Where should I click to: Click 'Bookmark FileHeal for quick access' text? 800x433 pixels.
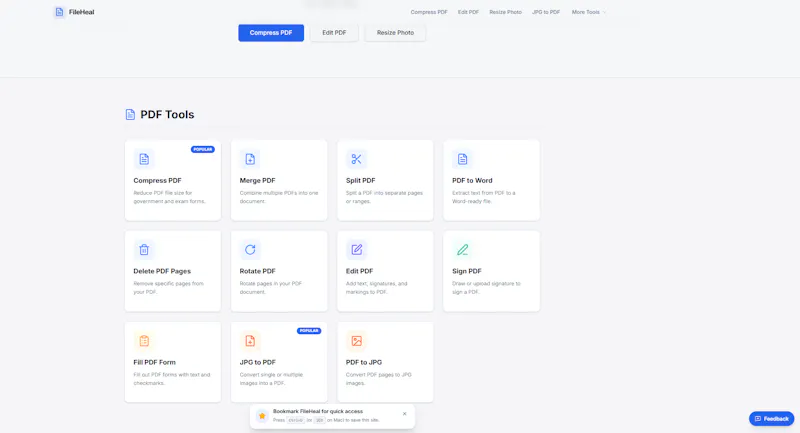(318, 411)
